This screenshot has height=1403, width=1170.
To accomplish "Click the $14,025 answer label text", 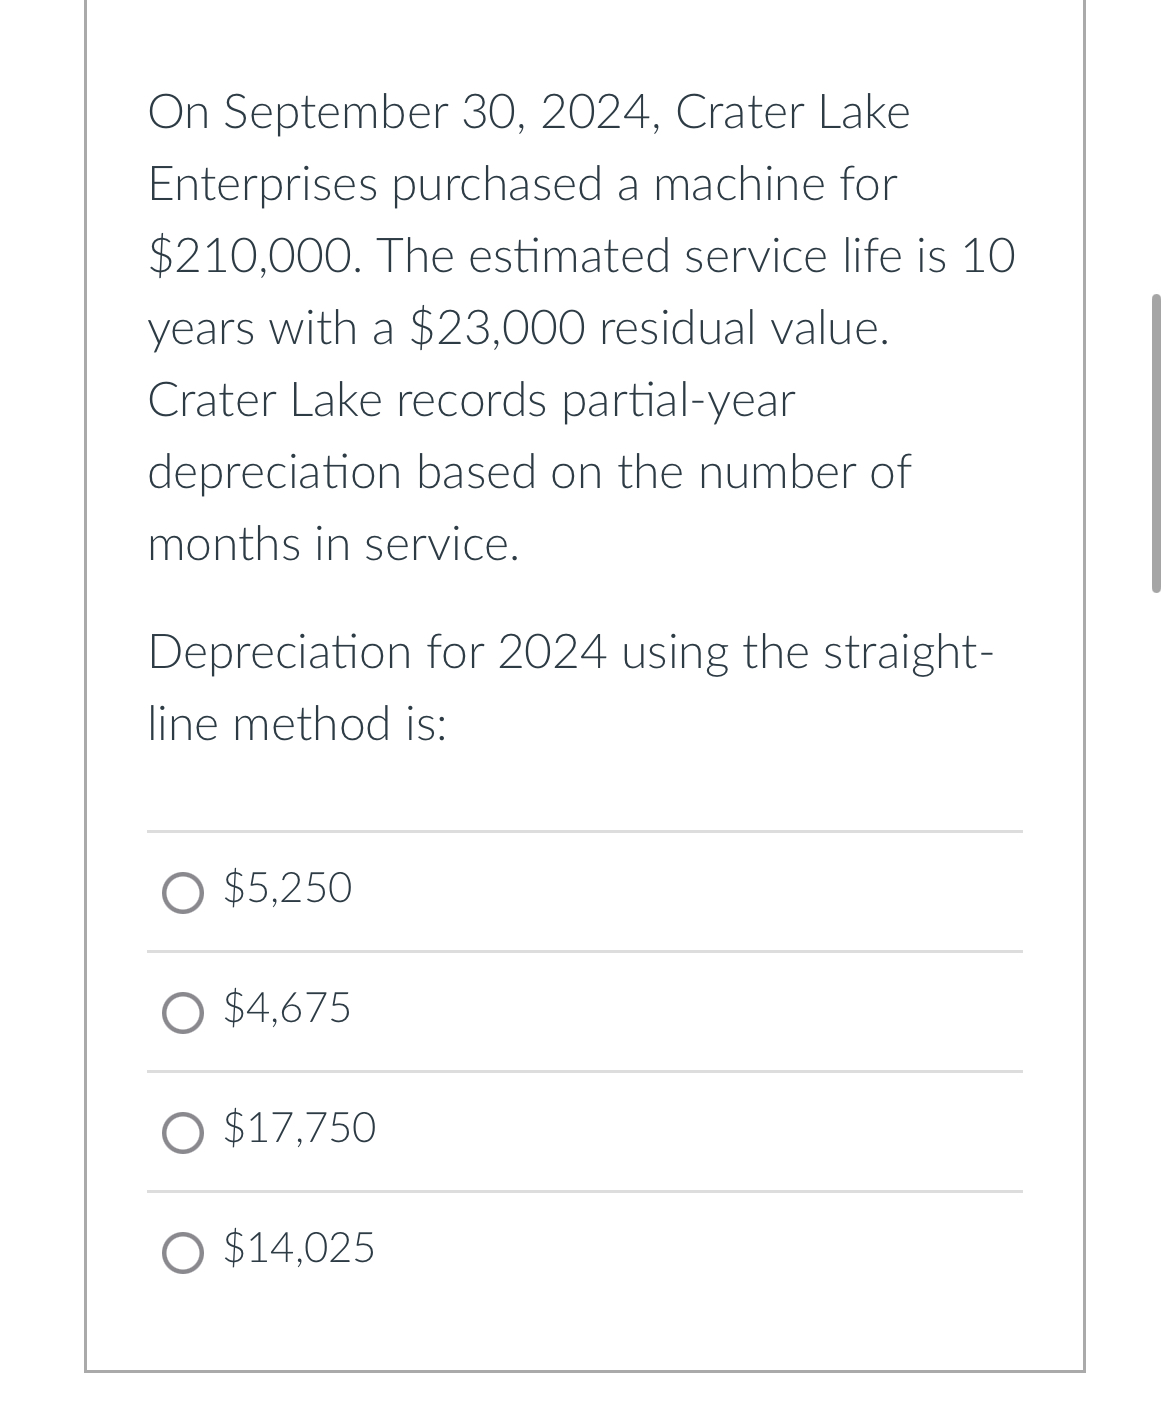I will (300, 1250).
